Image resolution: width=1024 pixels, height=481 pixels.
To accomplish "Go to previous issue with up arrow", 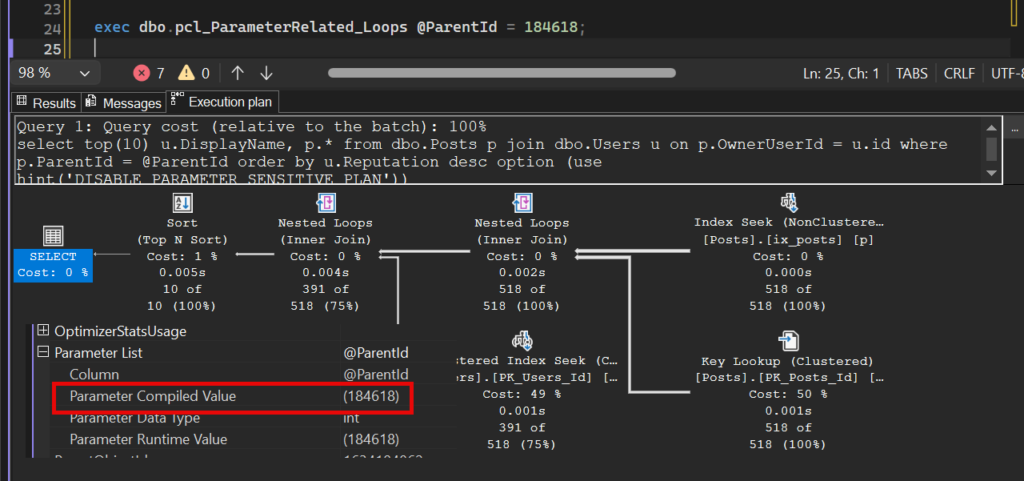I will click(238, 73).
